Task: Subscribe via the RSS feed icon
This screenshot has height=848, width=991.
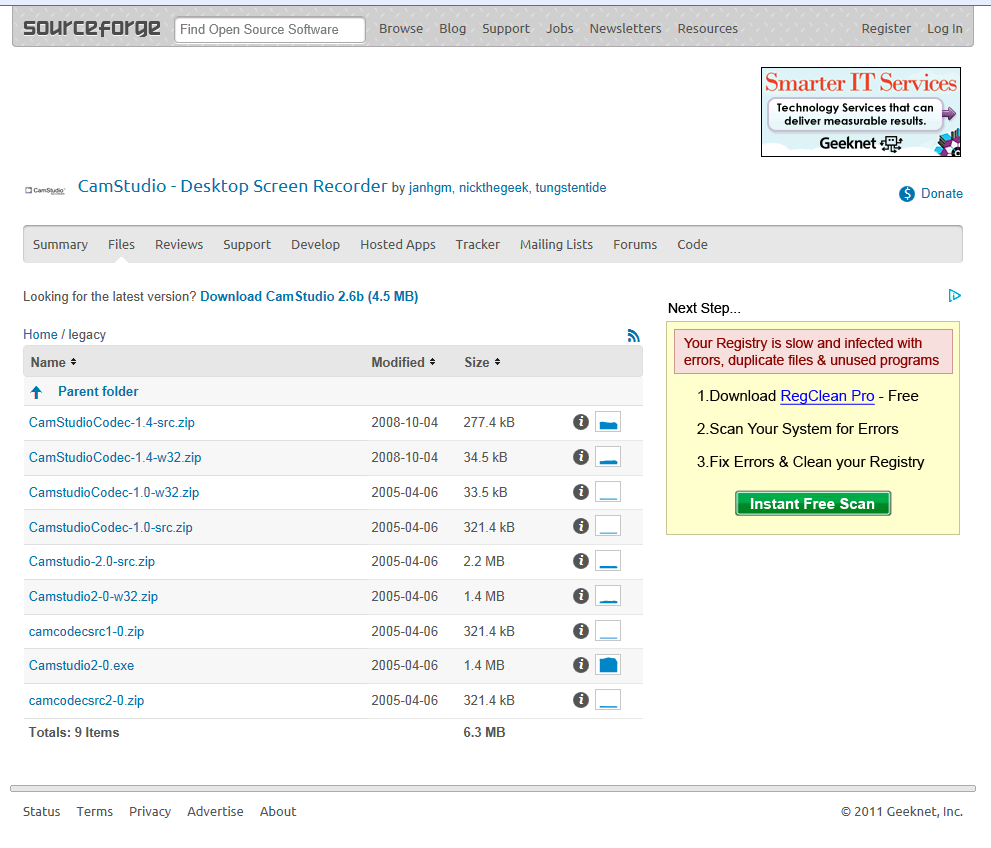Action: coord(633,336)
